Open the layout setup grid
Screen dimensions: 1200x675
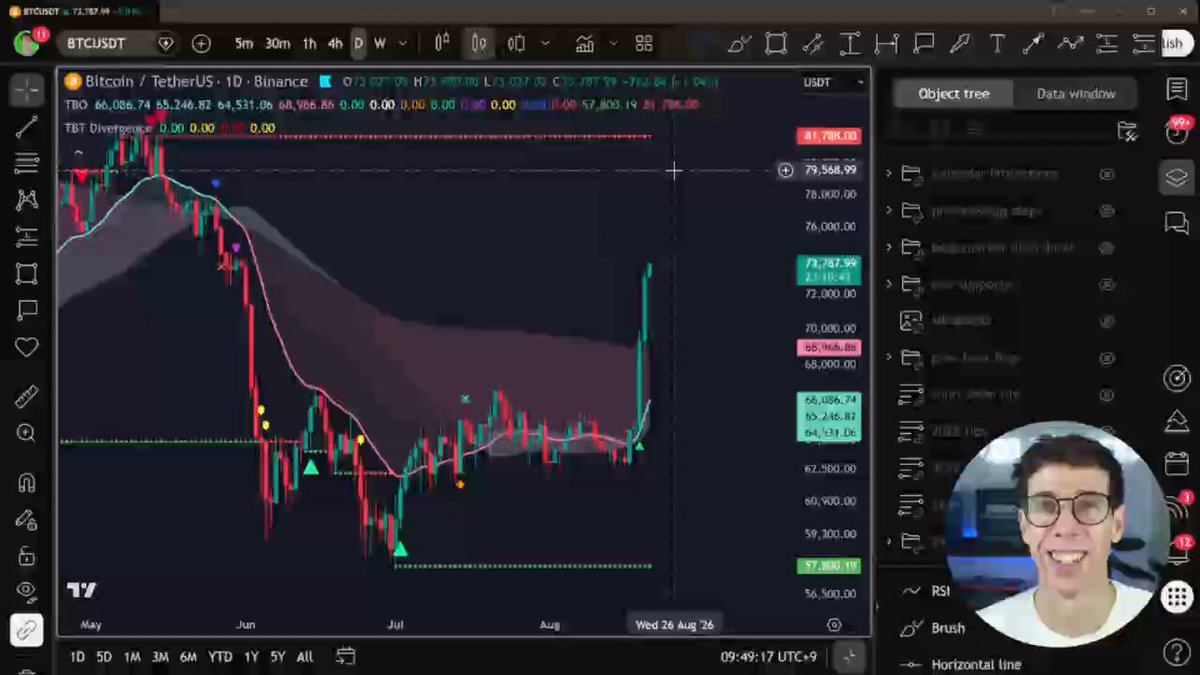[644, 44]
